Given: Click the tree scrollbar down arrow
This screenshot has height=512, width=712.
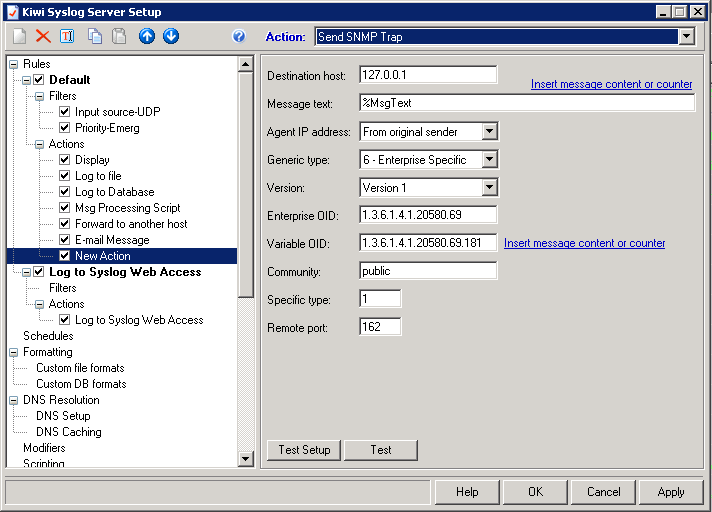Looking at the screenshot, I should point(246,458).
